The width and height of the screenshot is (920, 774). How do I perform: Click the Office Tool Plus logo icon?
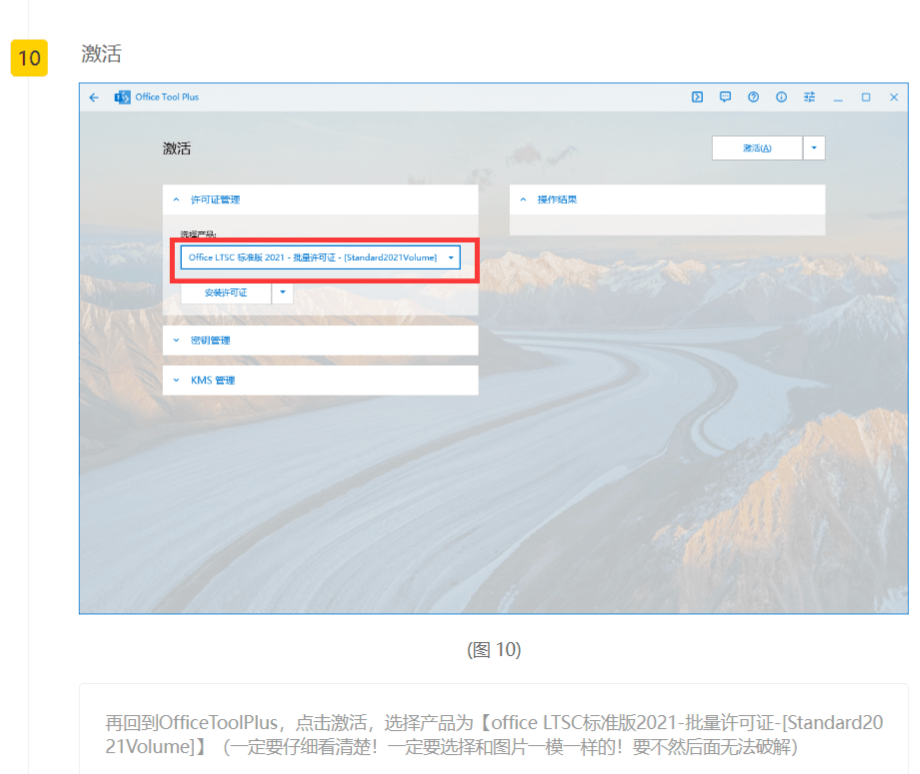coord(123,97)
